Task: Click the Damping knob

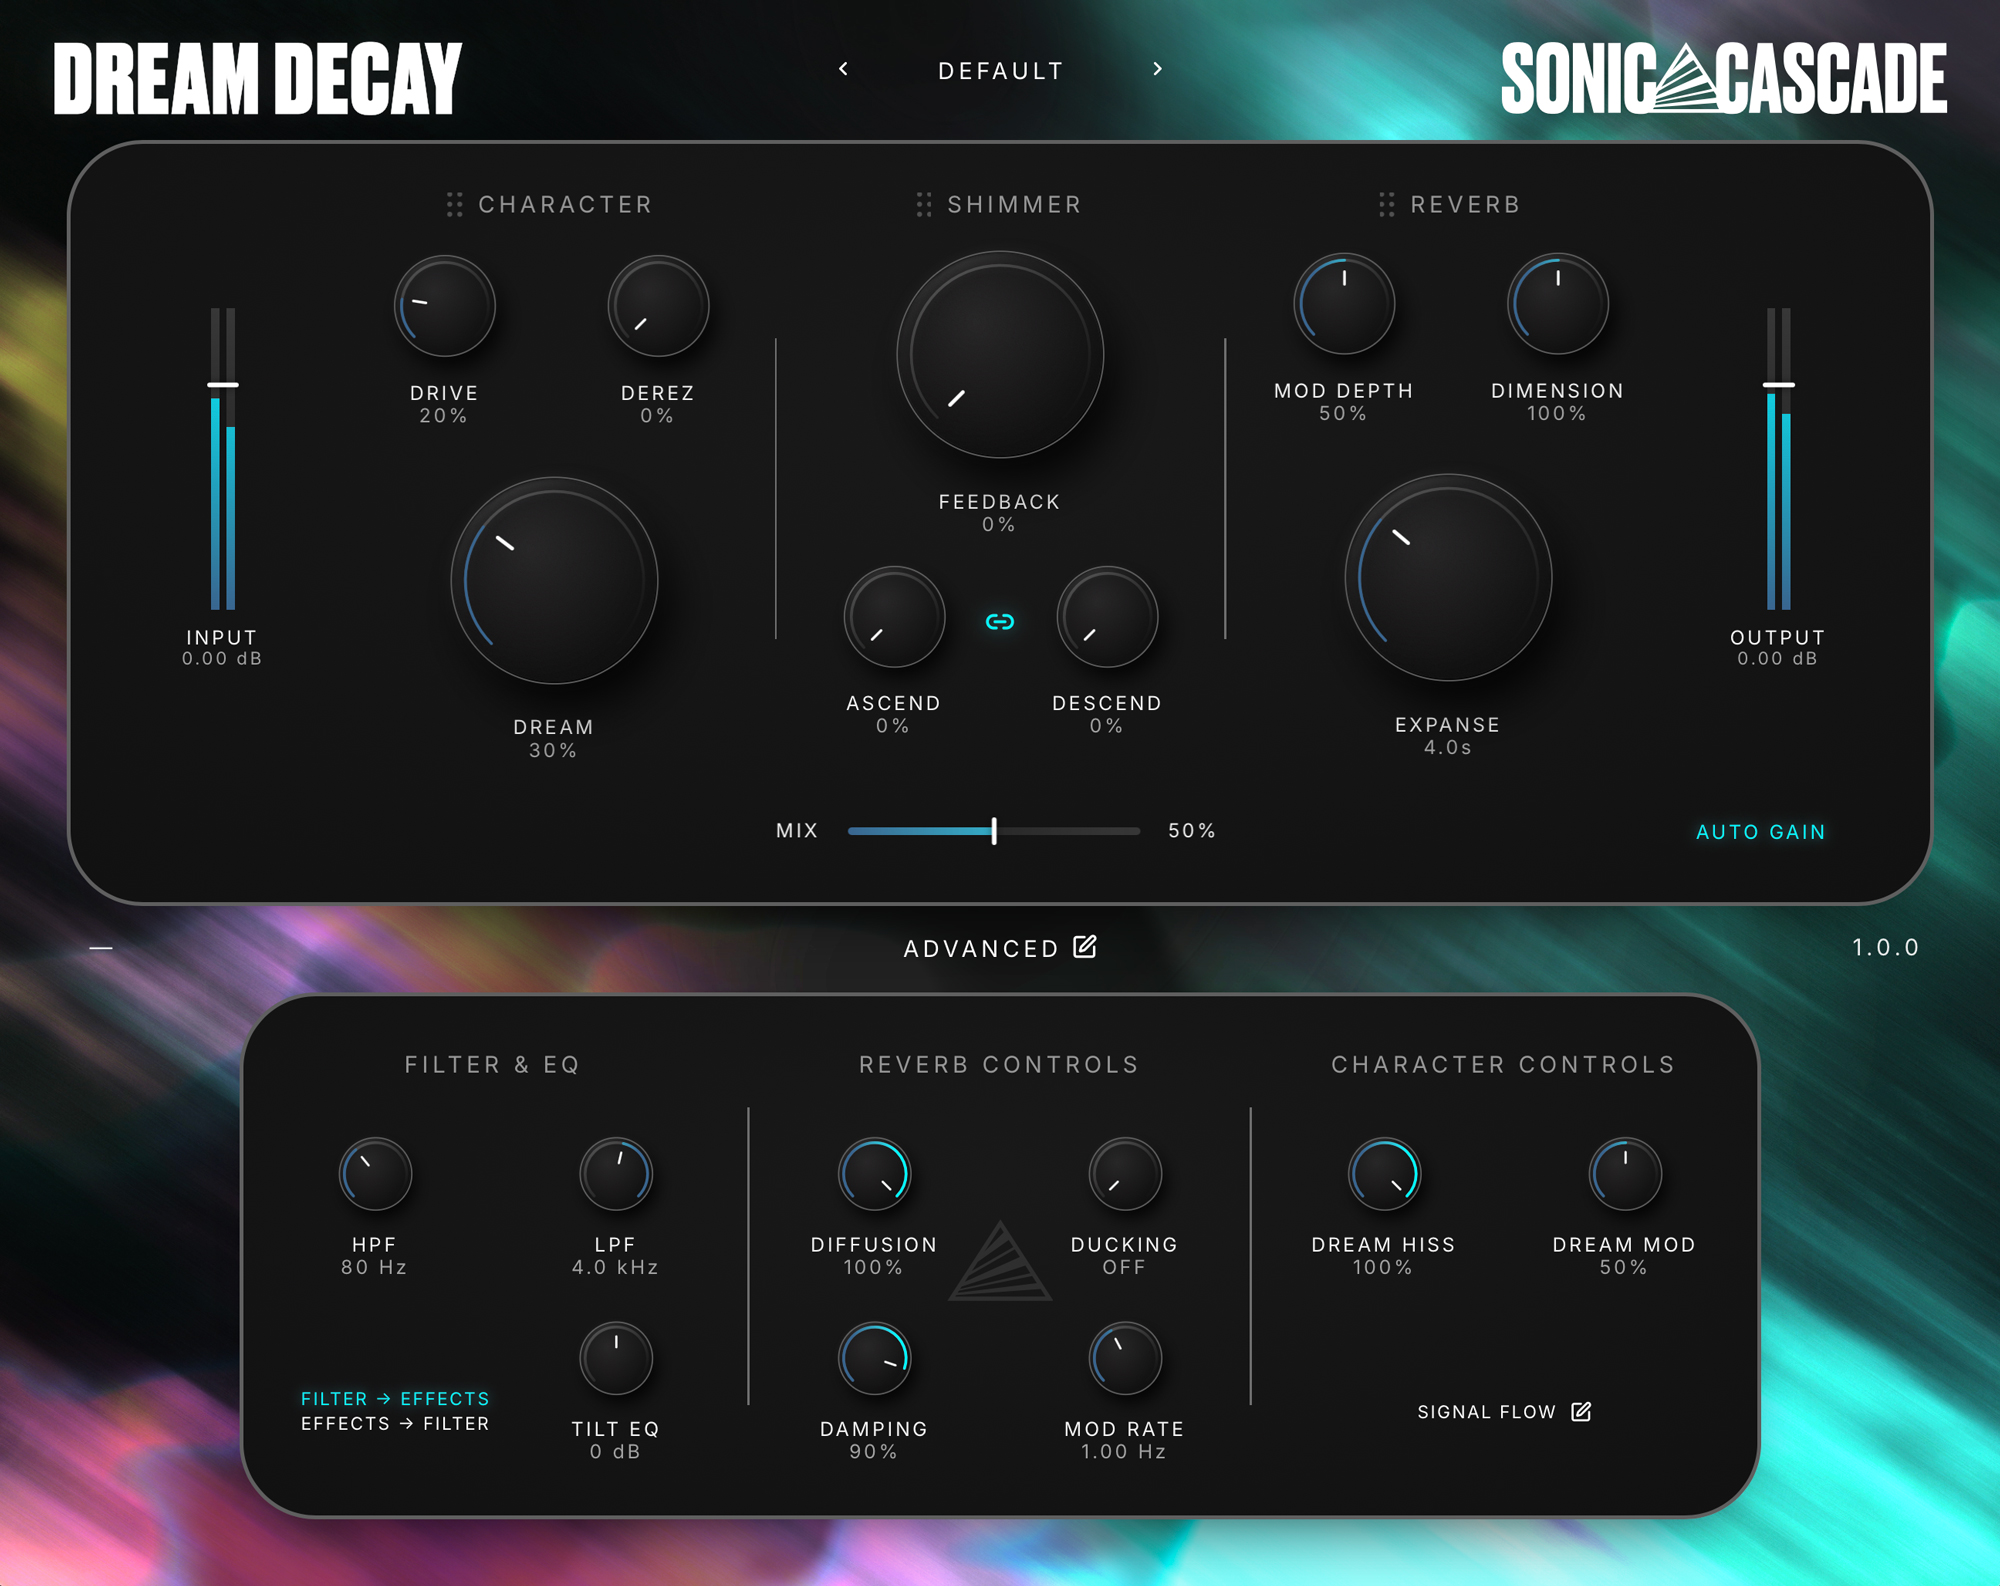Action: coord(874,1359)
